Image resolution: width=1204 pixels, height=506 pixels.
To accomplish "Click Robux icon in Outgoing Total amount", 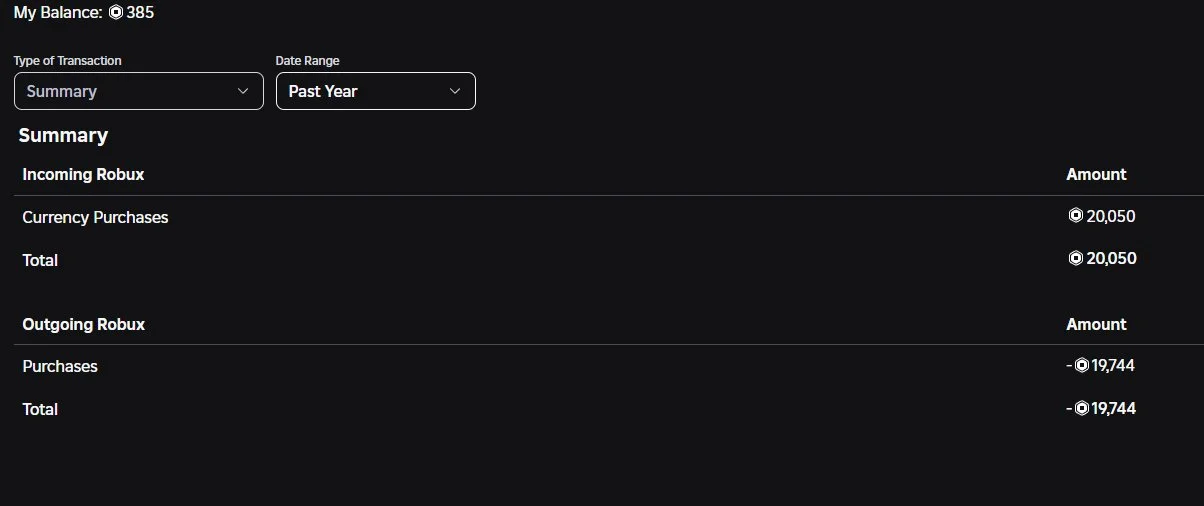I will click(1081, 408).
